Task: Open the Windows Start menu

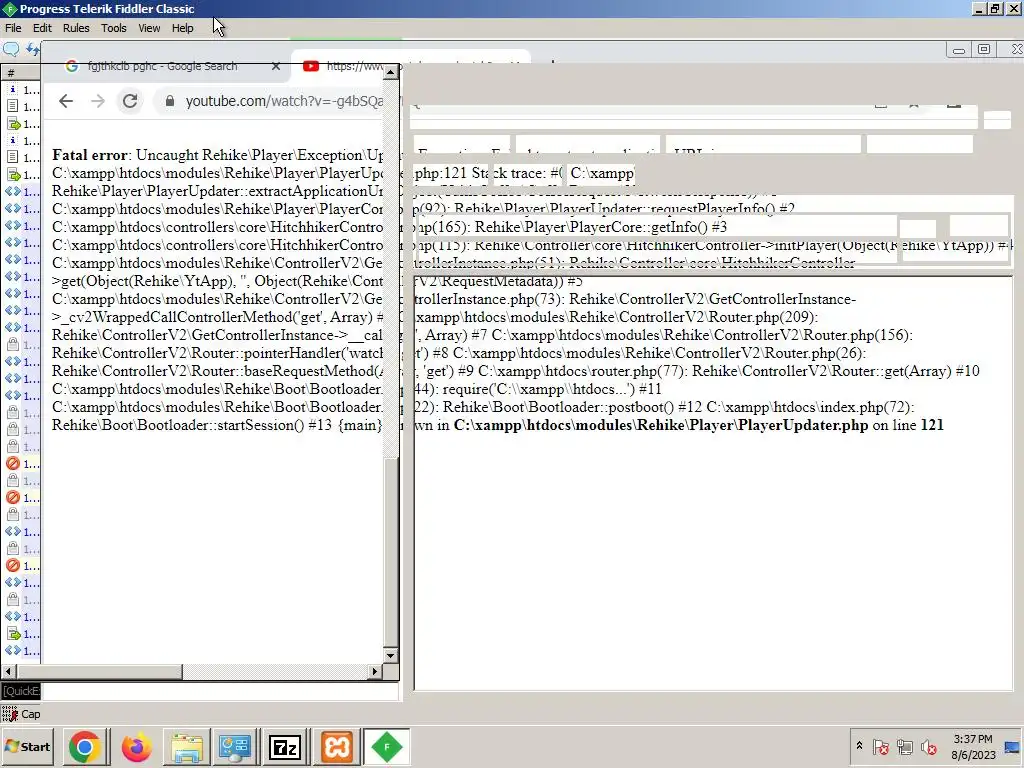Action: [x=28, y=746]
